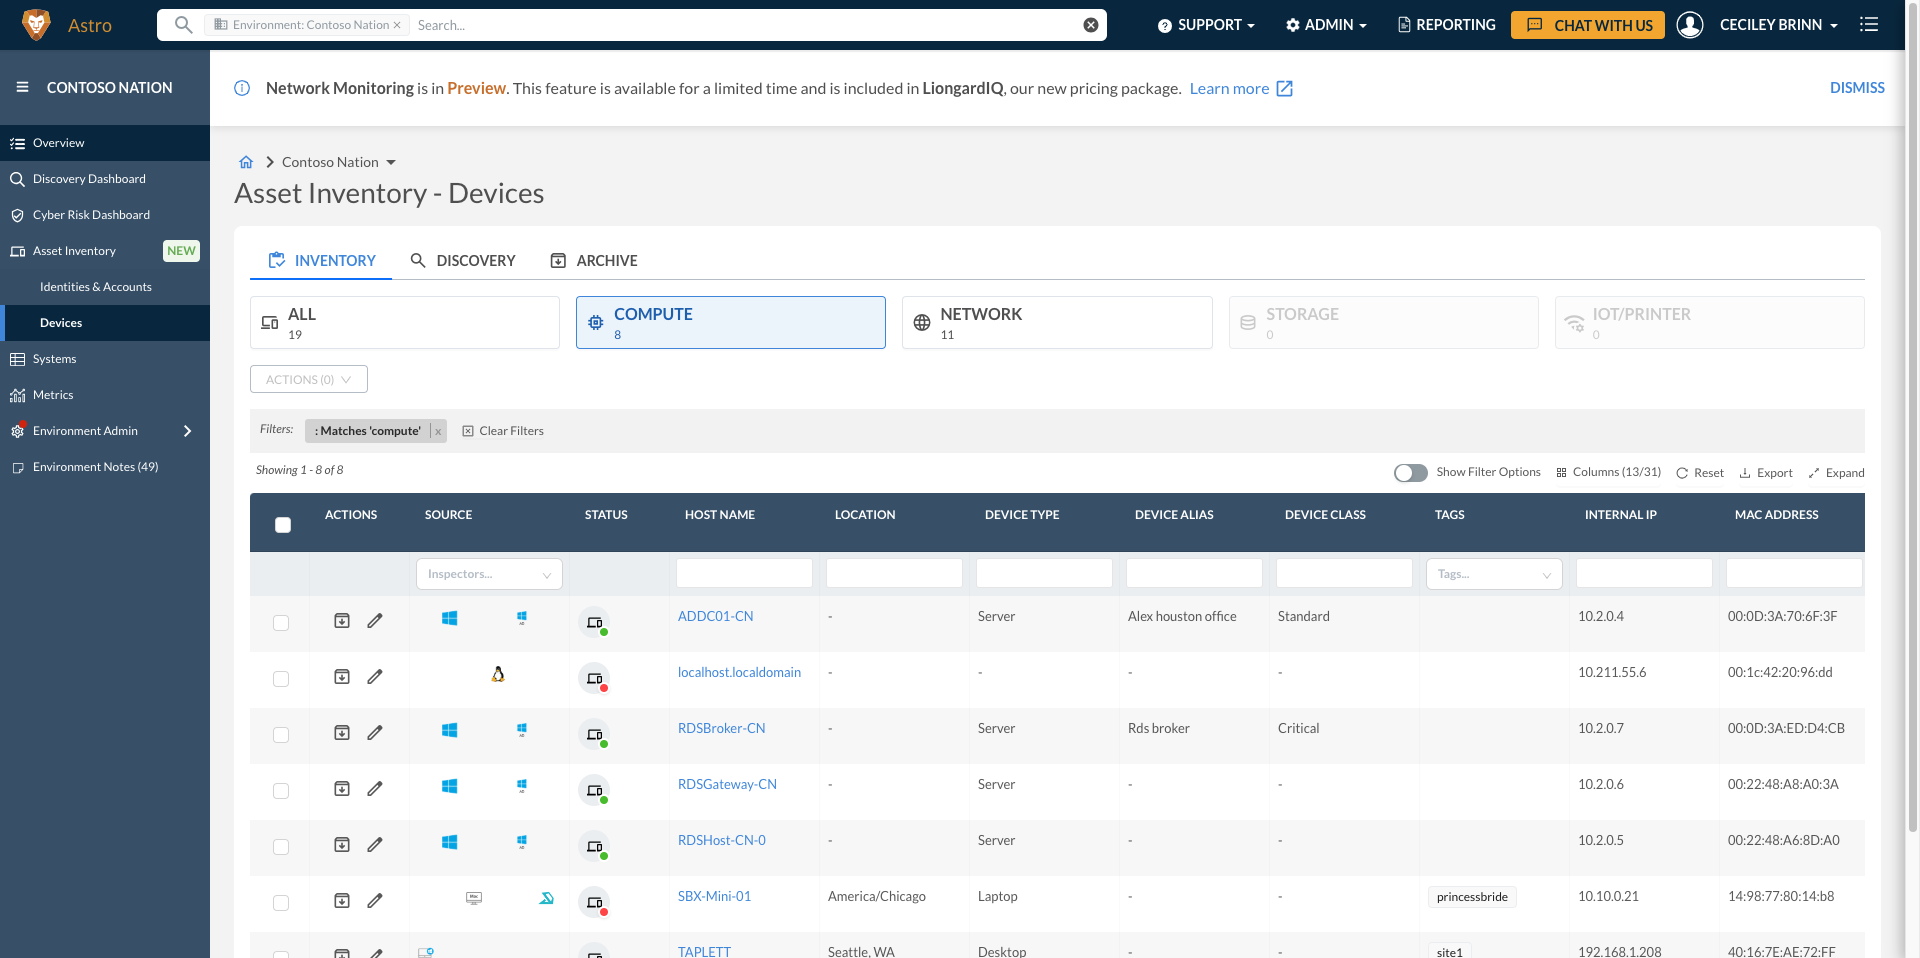This screenshot has width=1920, height=958.
Task: Click the edit pencil for RDSBroker-CN
Action: pos(375,733)
